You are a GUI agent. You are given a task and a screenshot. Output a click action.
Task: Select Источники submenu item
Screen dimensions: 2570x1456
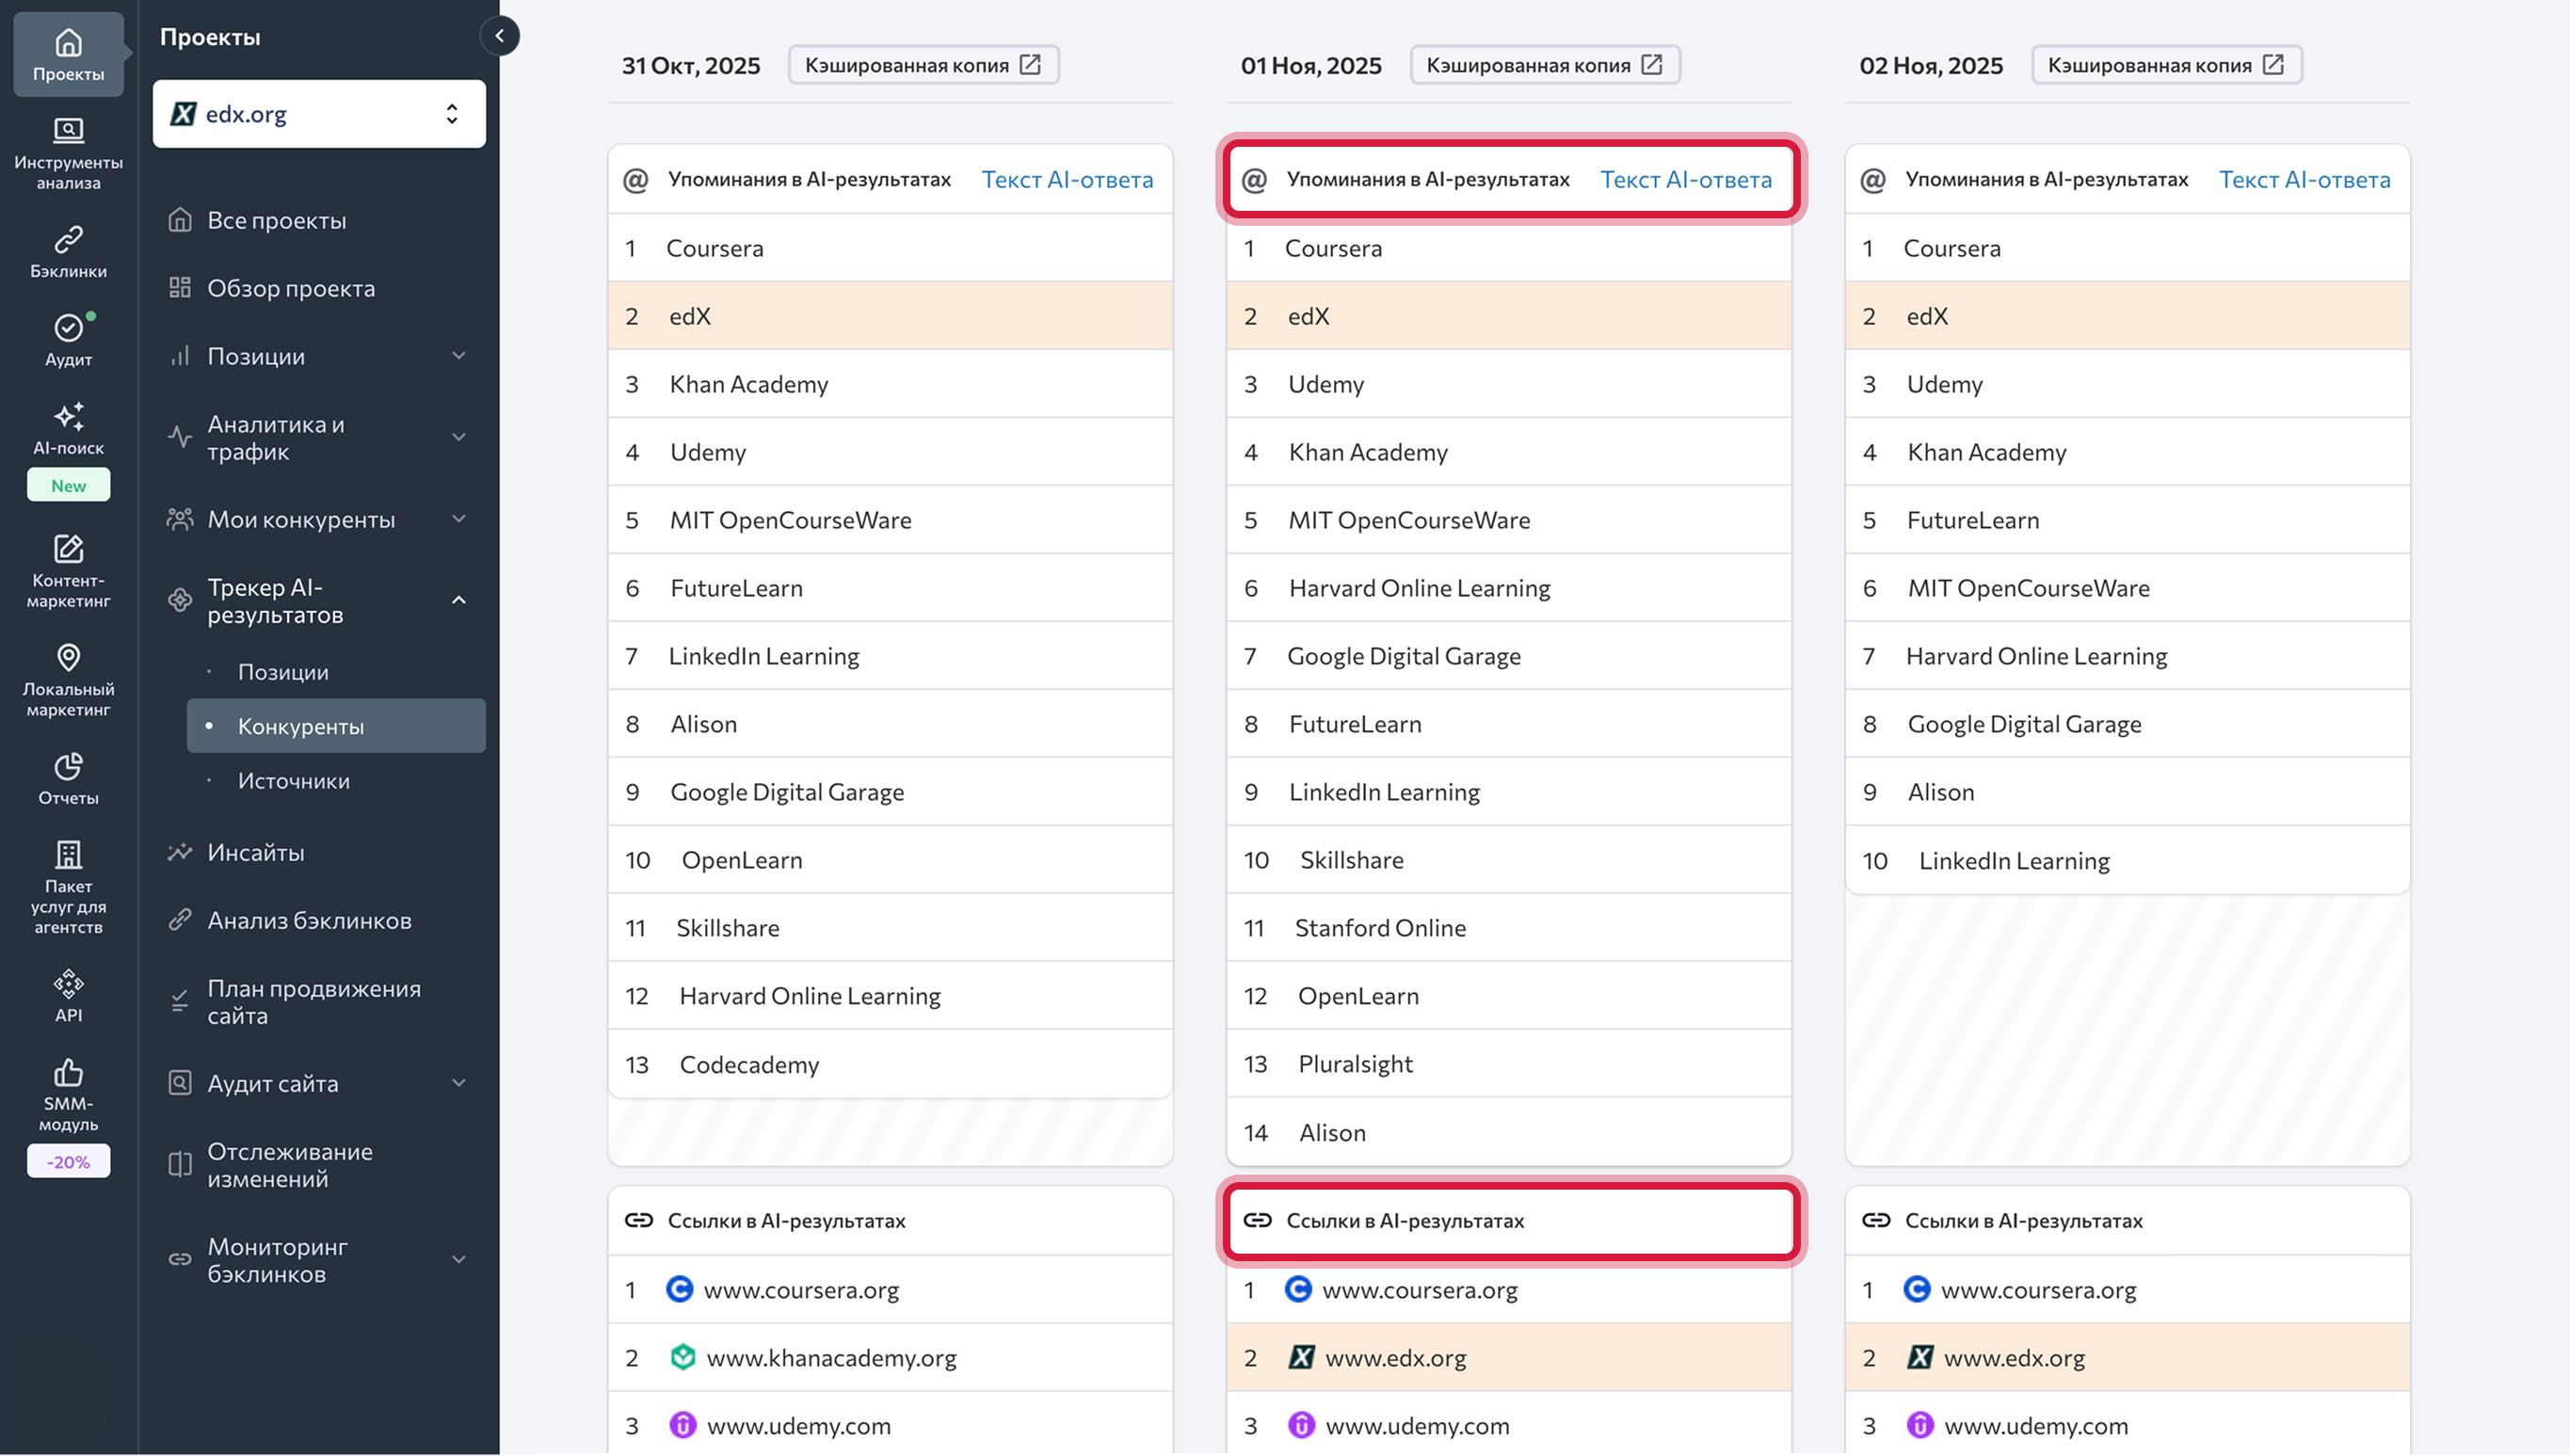294,780
